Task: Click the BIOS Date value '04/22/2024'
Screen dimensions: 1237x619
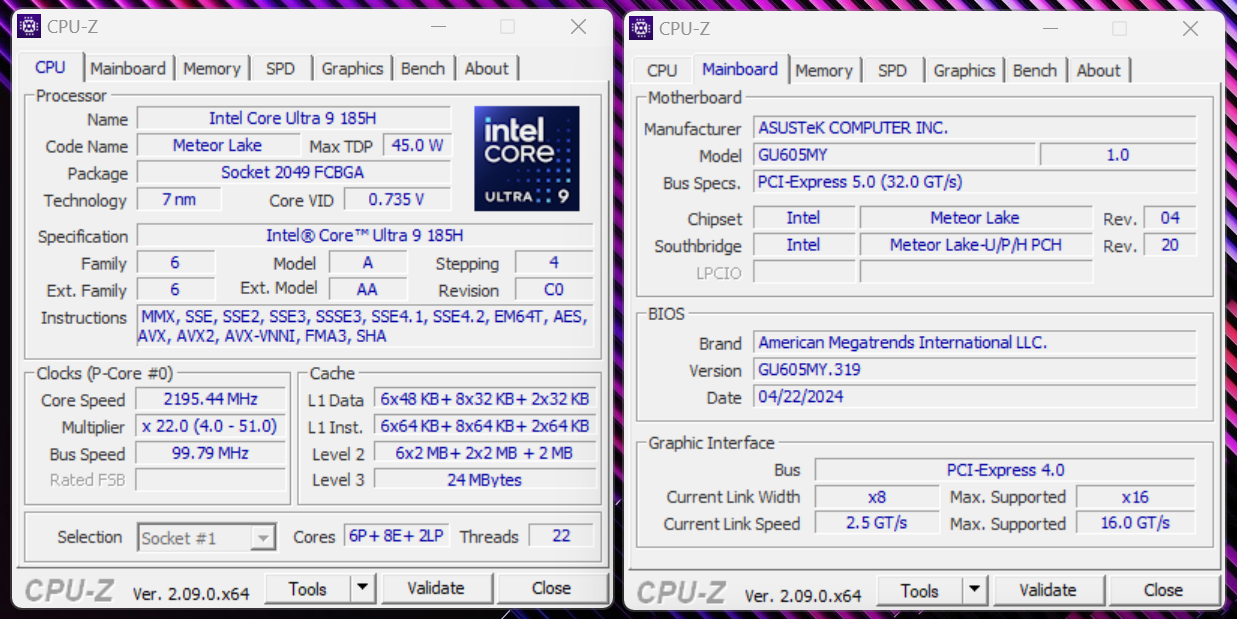Action: (974, 397)
